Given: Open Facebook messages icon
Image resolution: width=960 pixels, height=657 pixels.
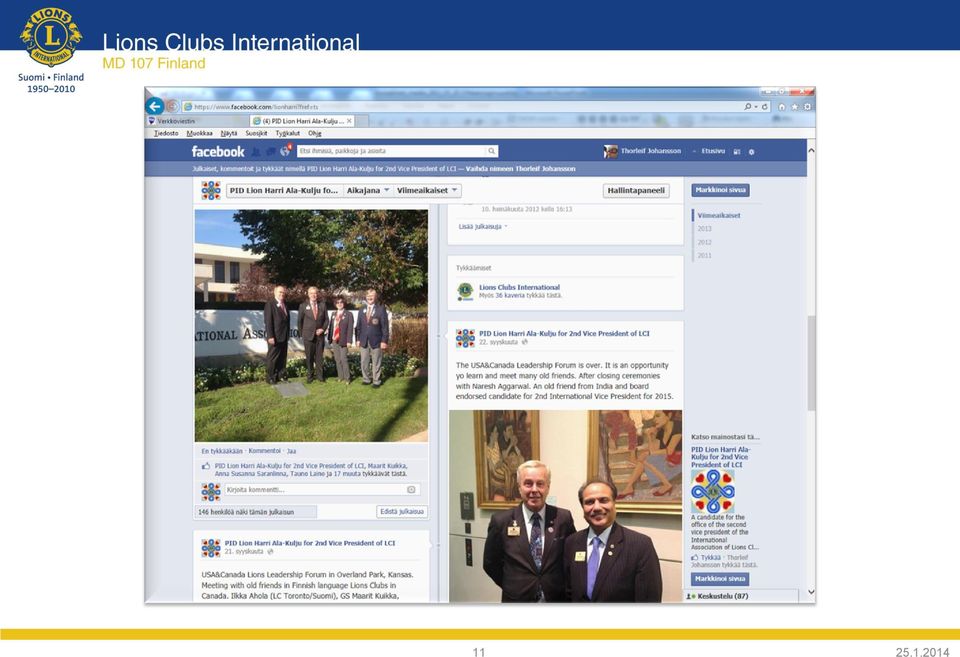Looking at the screenshot, I should (270, 151).
